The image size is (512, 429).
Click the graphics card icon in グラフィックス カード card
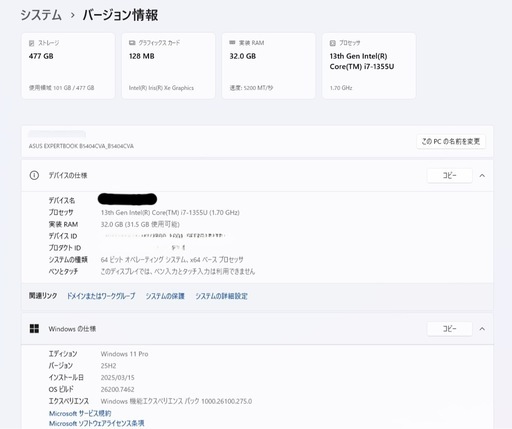(x=132, y=43)
